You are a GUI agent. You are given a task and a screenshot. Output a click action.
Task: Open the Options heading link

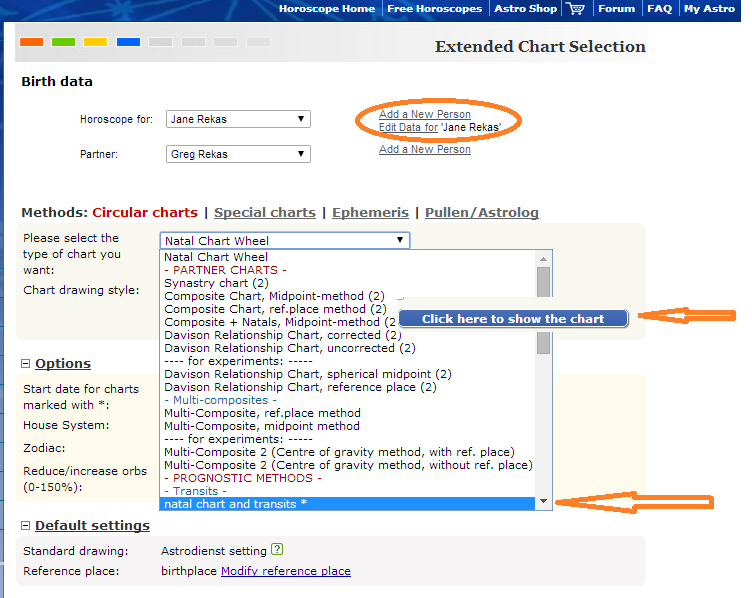pos(63,363)
